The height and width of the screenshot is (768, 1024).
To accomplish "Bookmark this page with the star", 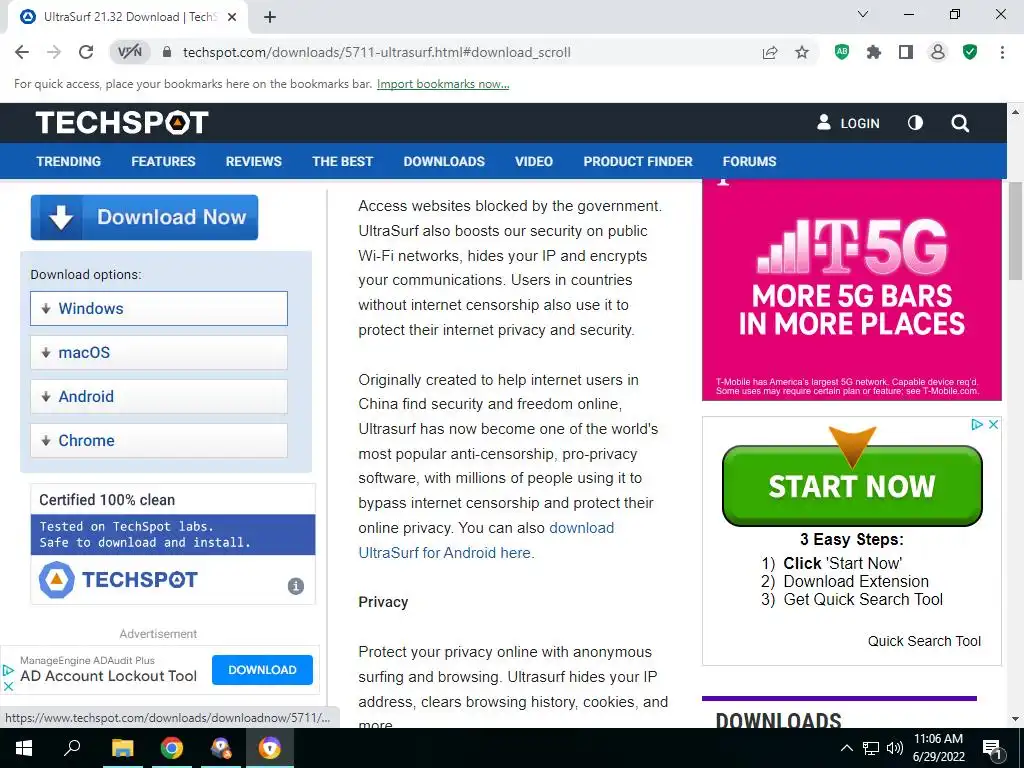I will 802,52.
